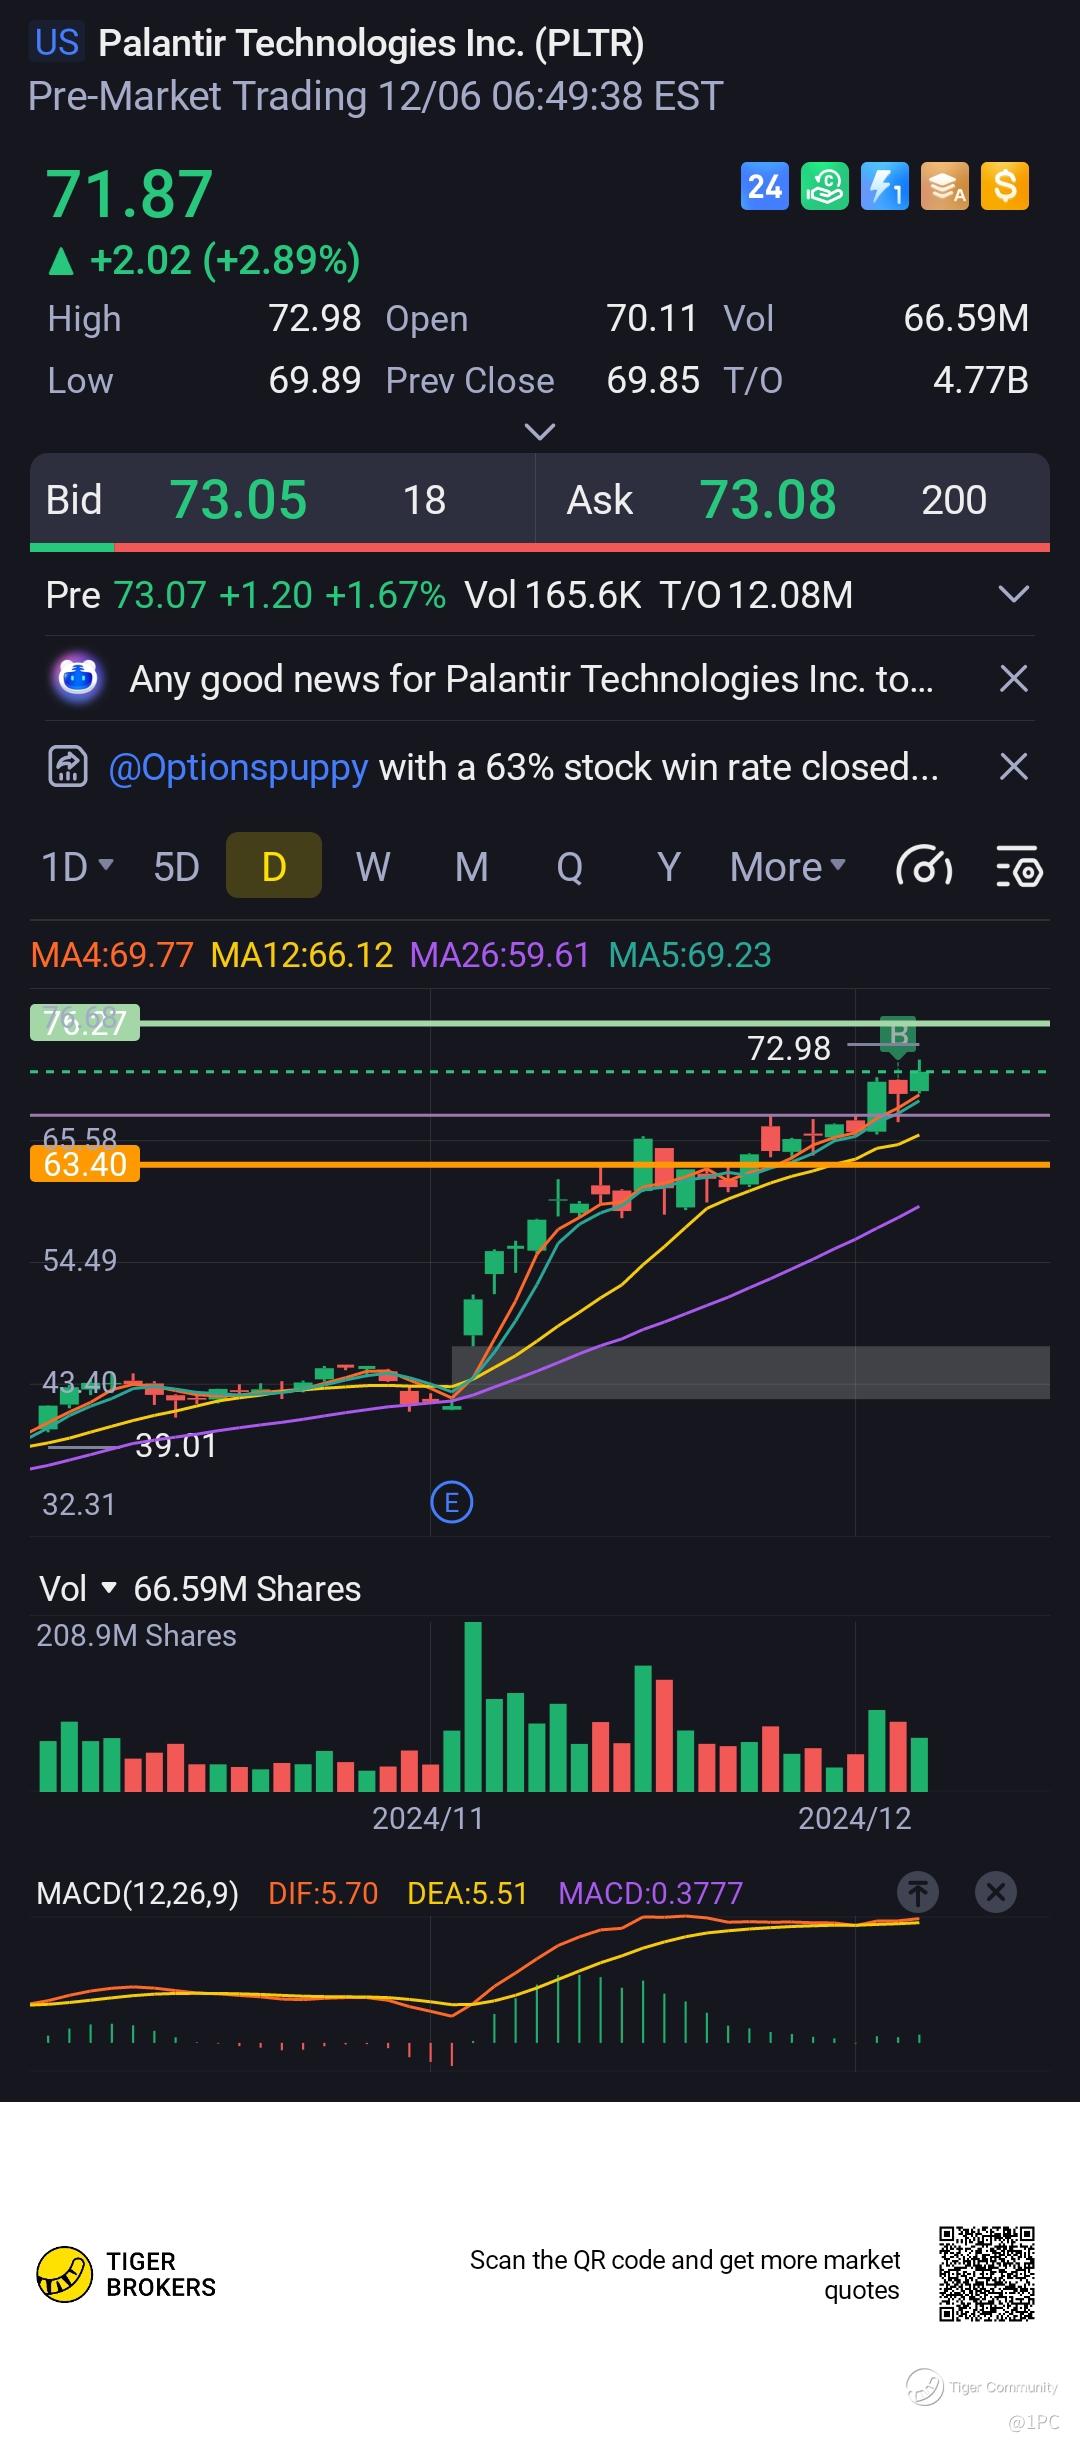Tap the Bid price 73.05
The image size is (1080, 2447).
[x=238, y=500]
